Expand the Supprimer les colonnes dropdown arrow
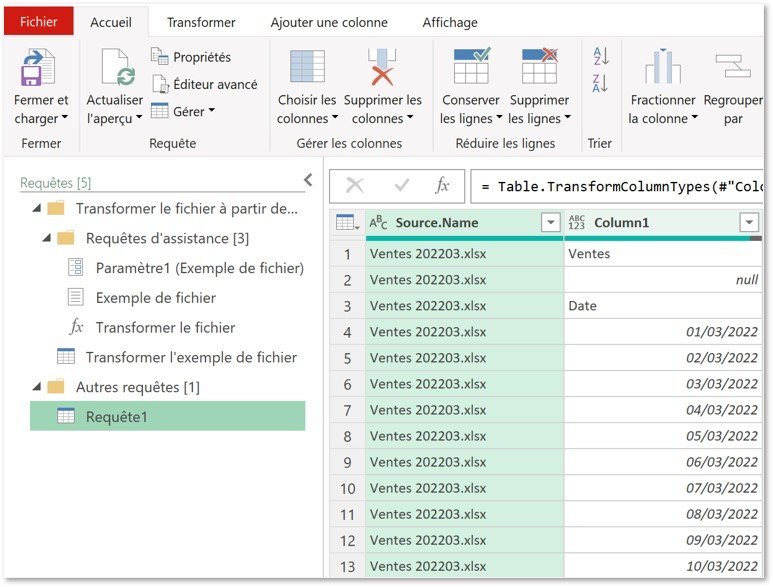The height and width of the screenshot is (587, 773). [410, 118]
